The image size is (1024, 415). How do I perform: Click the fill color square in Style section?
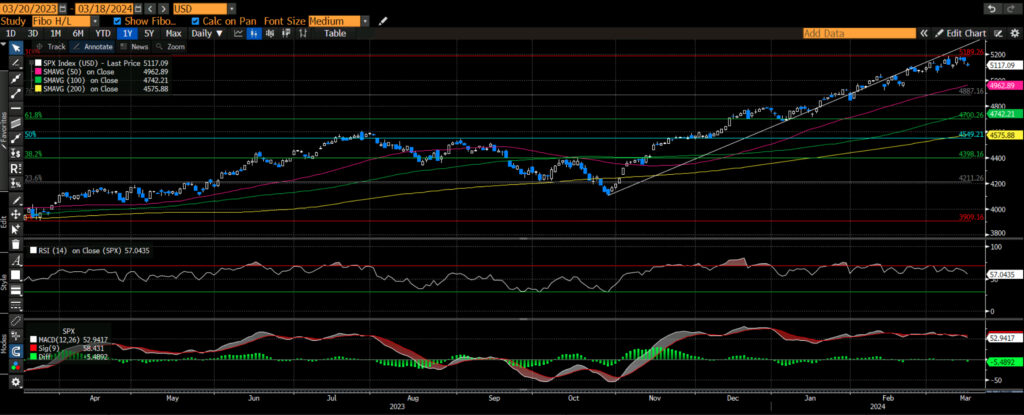click(15, 276)
